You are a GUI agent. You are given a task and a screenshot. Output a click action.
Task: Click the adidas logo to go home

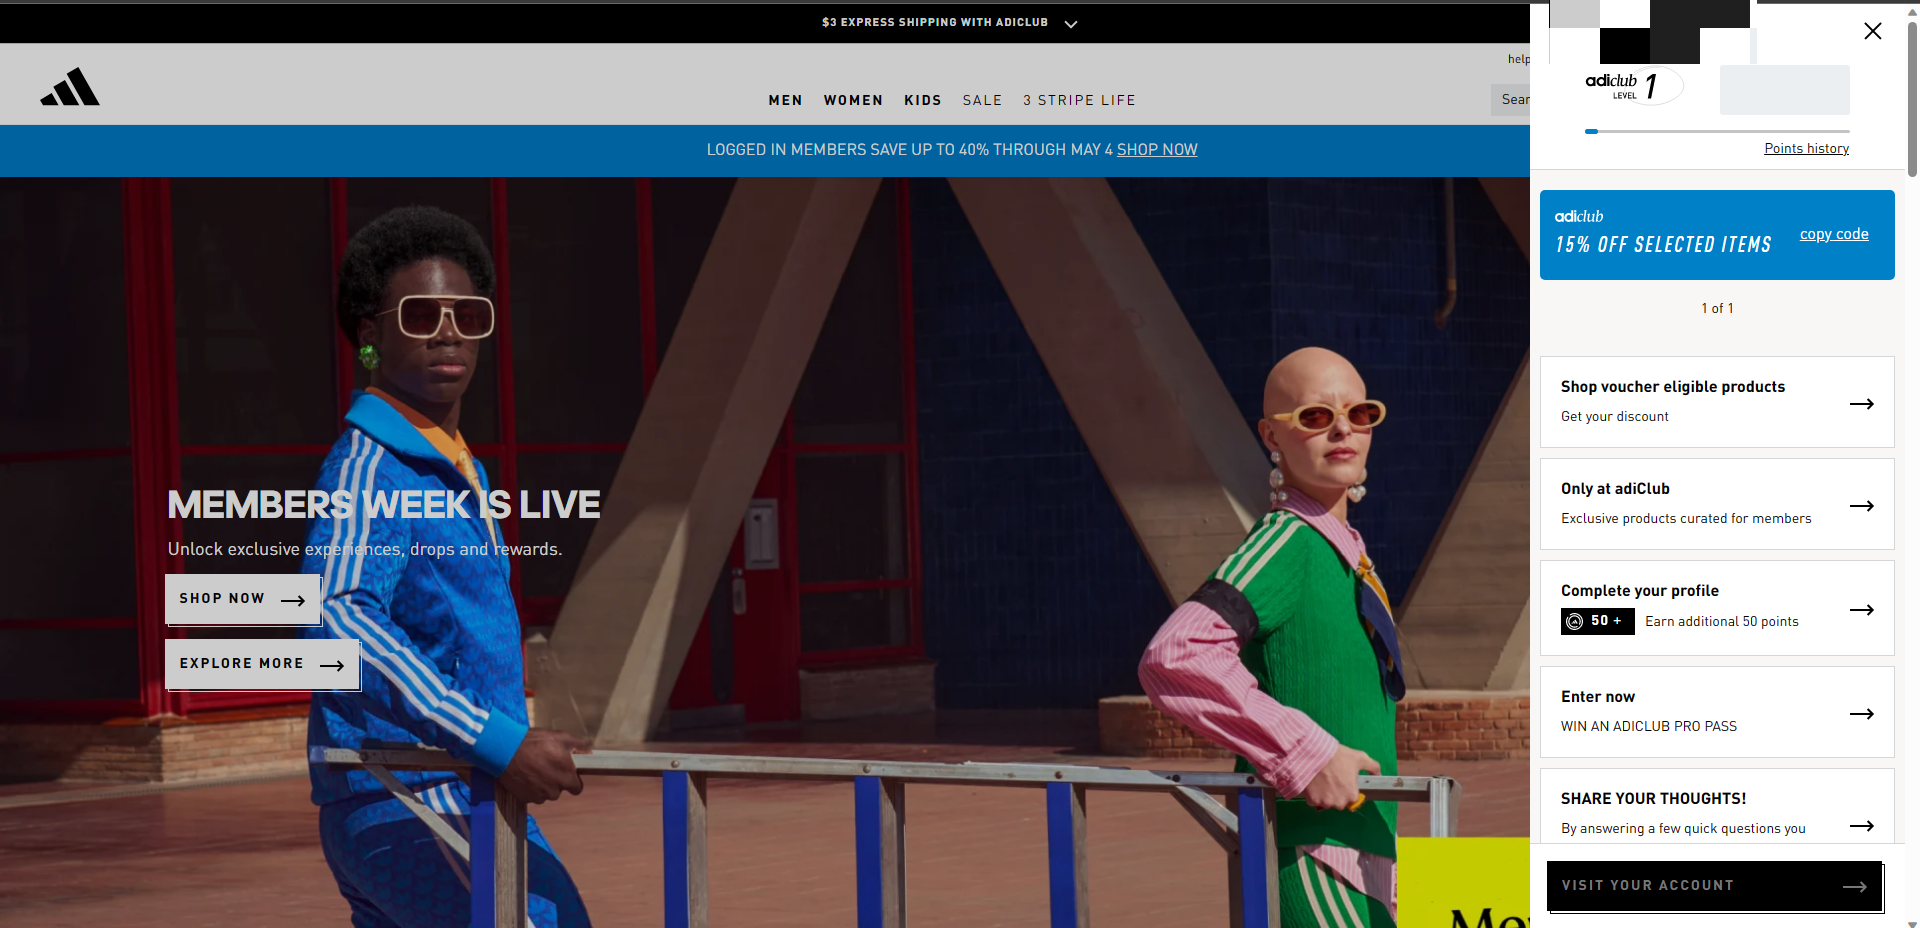tap(70, 87)
